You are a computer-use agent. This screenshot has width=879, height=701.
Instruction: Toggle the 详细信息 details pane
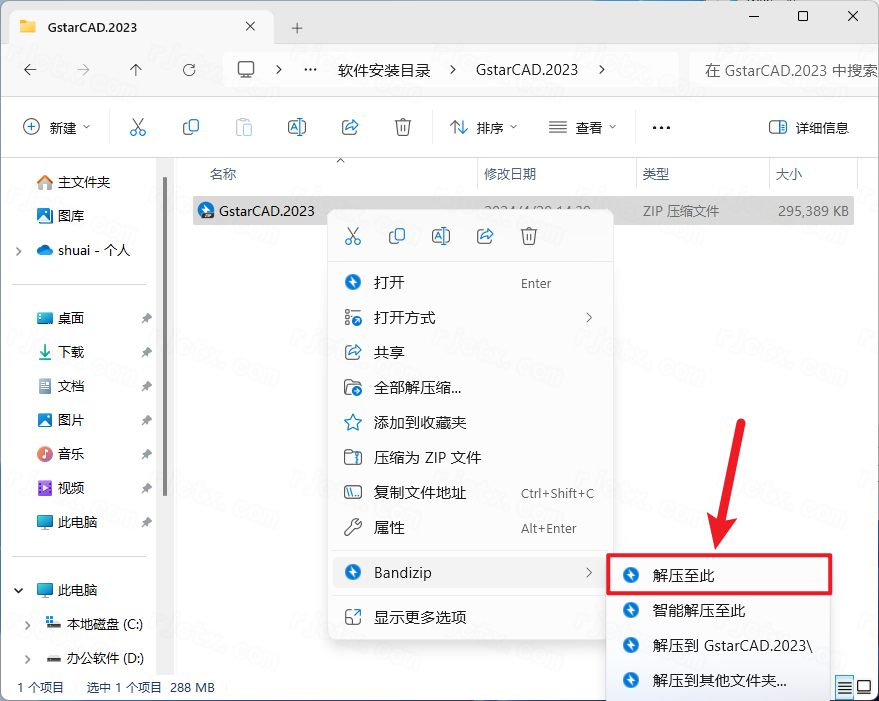tap(808, 127)
